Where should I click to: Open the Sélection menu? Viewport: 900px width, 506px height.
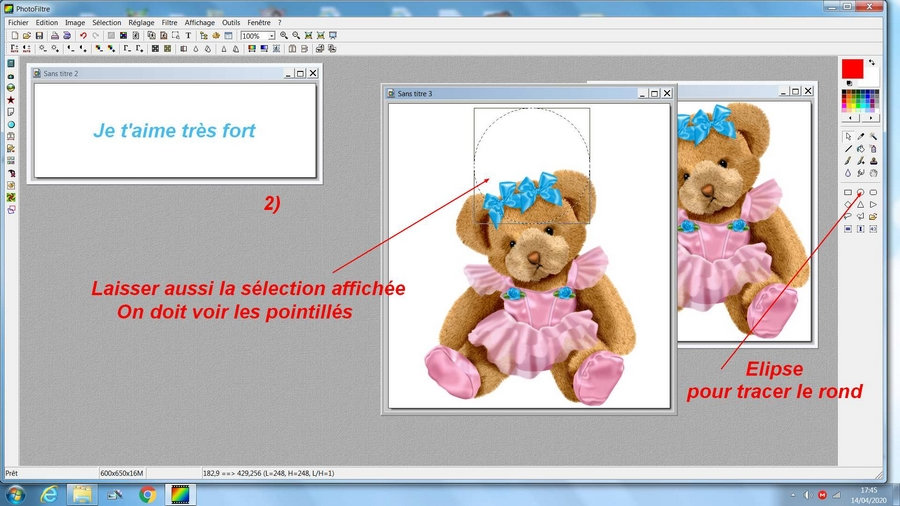(107, 22)
